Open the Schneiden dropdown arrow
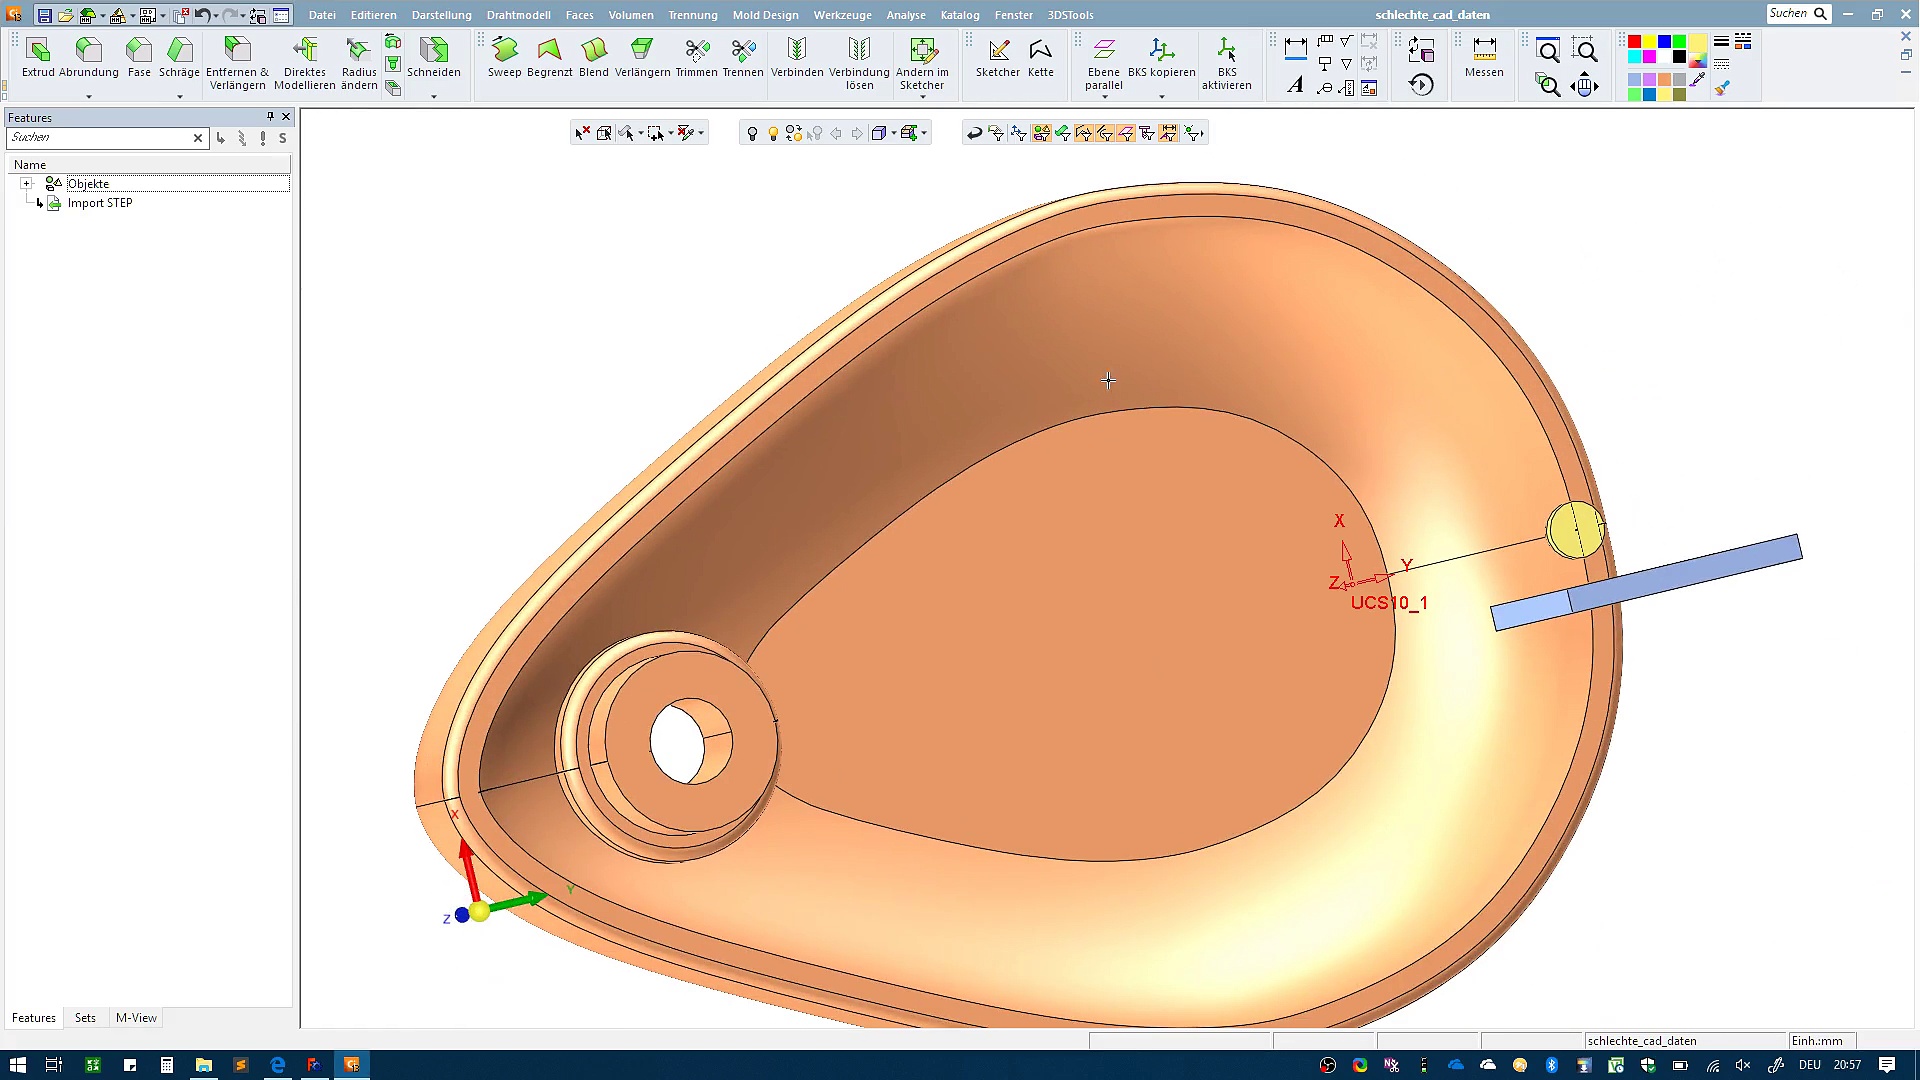The width and height of the screenshot is (1920, 1080). (x=434, y=97)
